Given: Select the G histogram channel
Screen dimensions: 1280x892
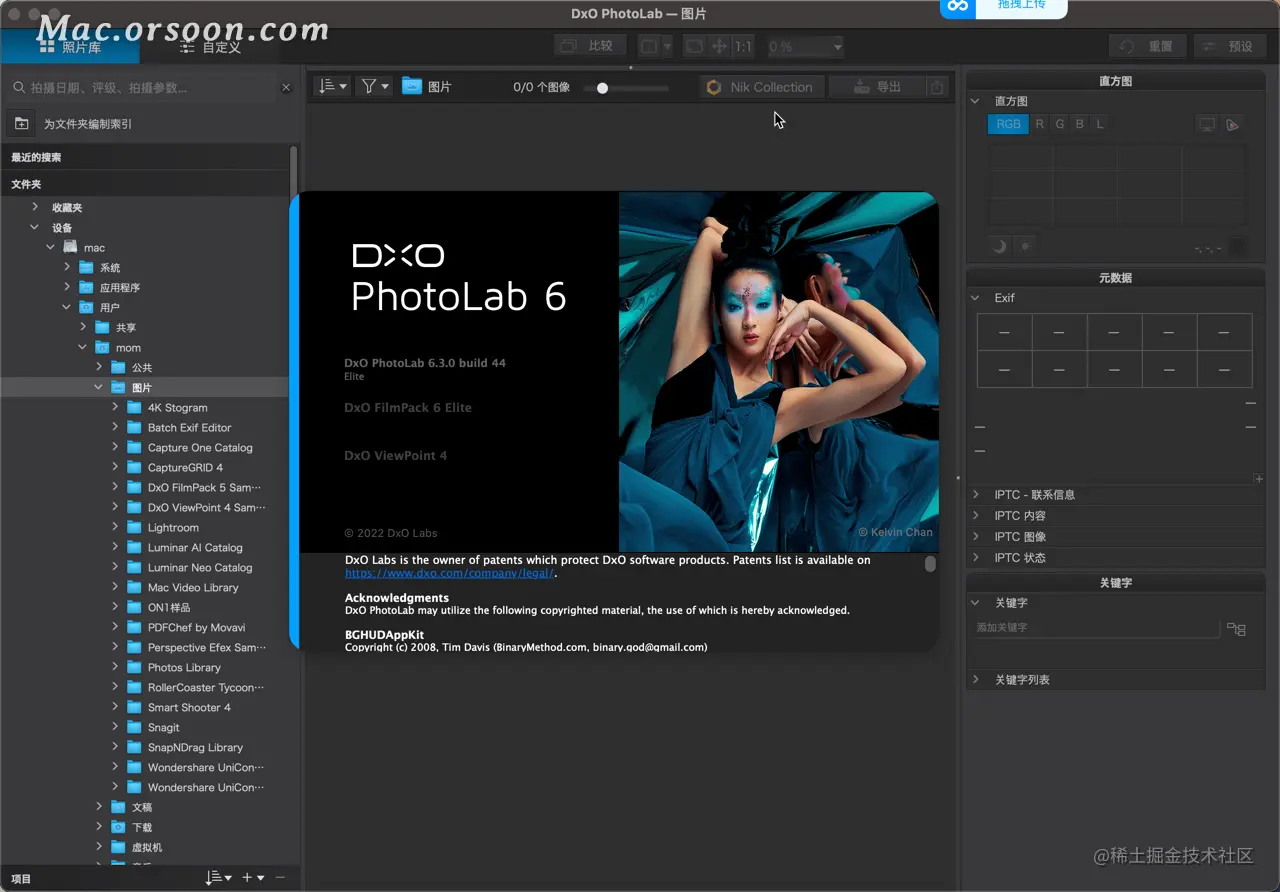Looking at the screenshot, I should 1060,124.
